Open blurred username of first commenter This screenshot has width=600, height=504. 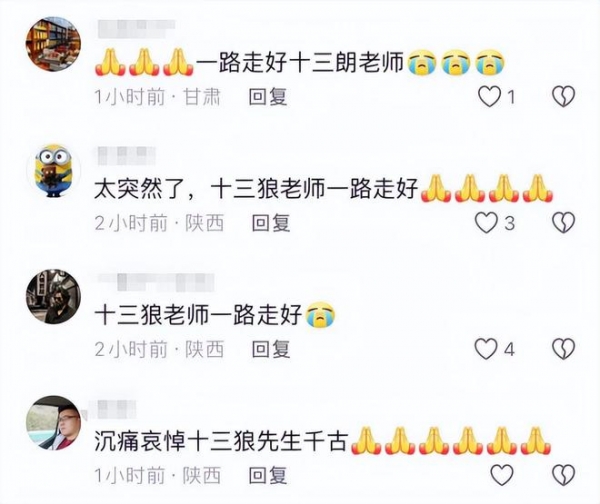(136, 29)
